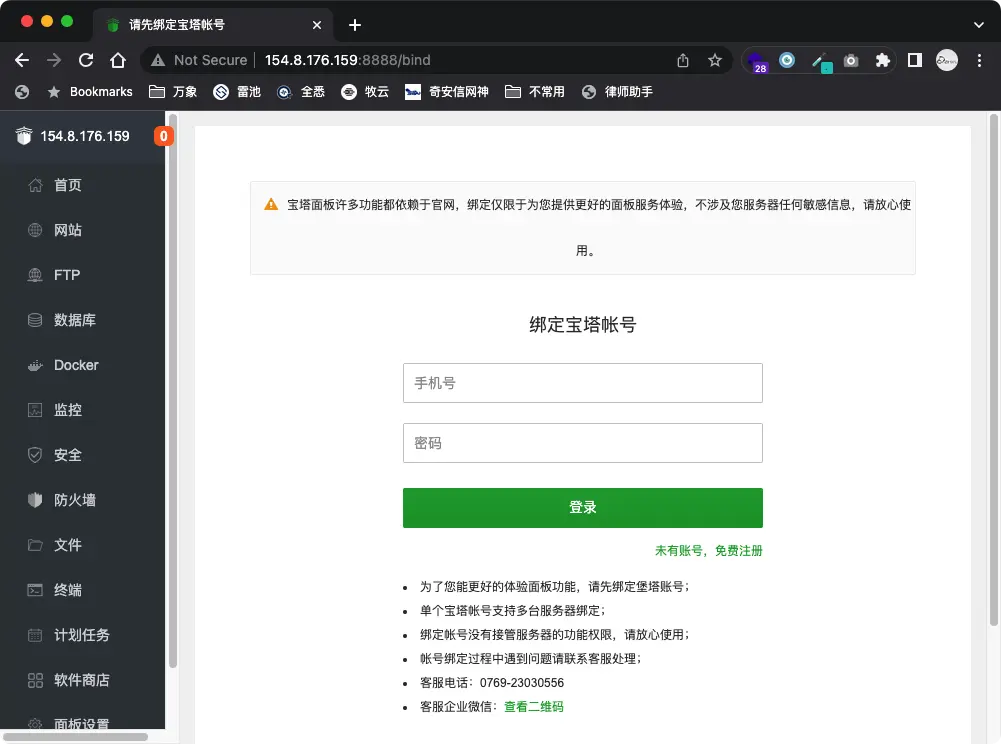Screen dimensions: 1001x744
Task: Click the sidebar horizontal scrollbar
Action: [x=75, y=736]
